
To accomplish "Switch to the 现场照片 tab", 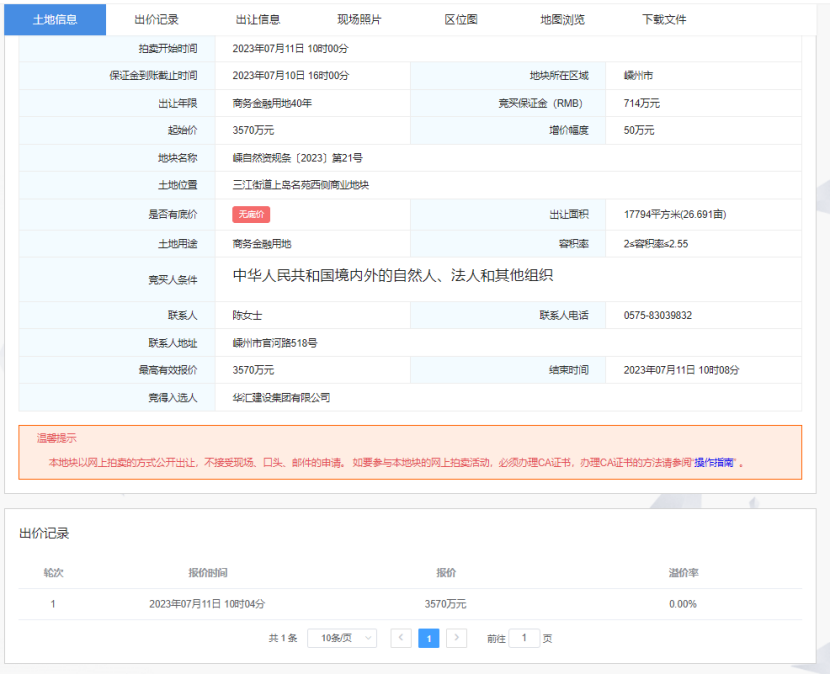I will click(359, 19).
